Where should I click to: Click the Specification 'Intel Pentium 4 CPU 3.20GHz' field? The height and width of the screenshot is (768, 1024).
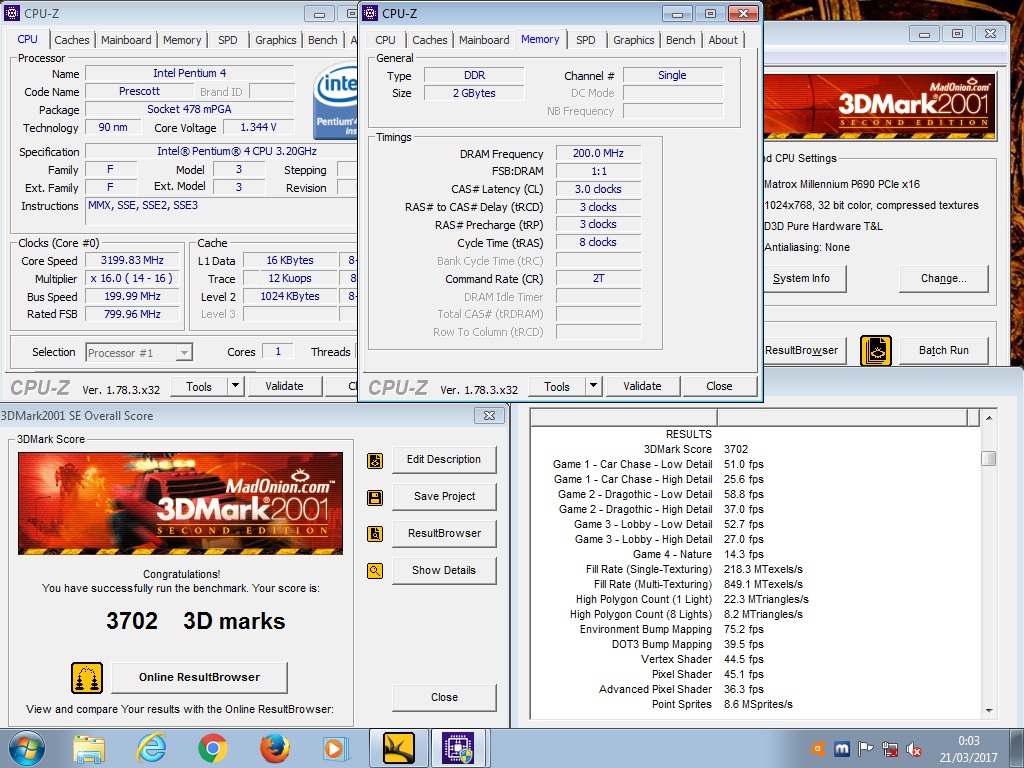(221, 152)
